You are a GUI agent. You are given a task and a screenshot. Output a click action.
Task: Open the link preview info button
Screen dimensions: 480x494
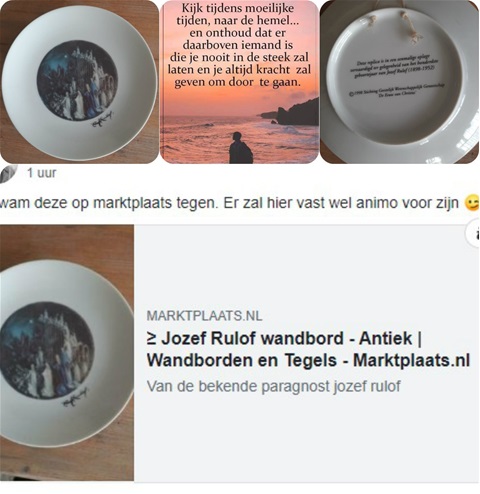click(473, 234)
